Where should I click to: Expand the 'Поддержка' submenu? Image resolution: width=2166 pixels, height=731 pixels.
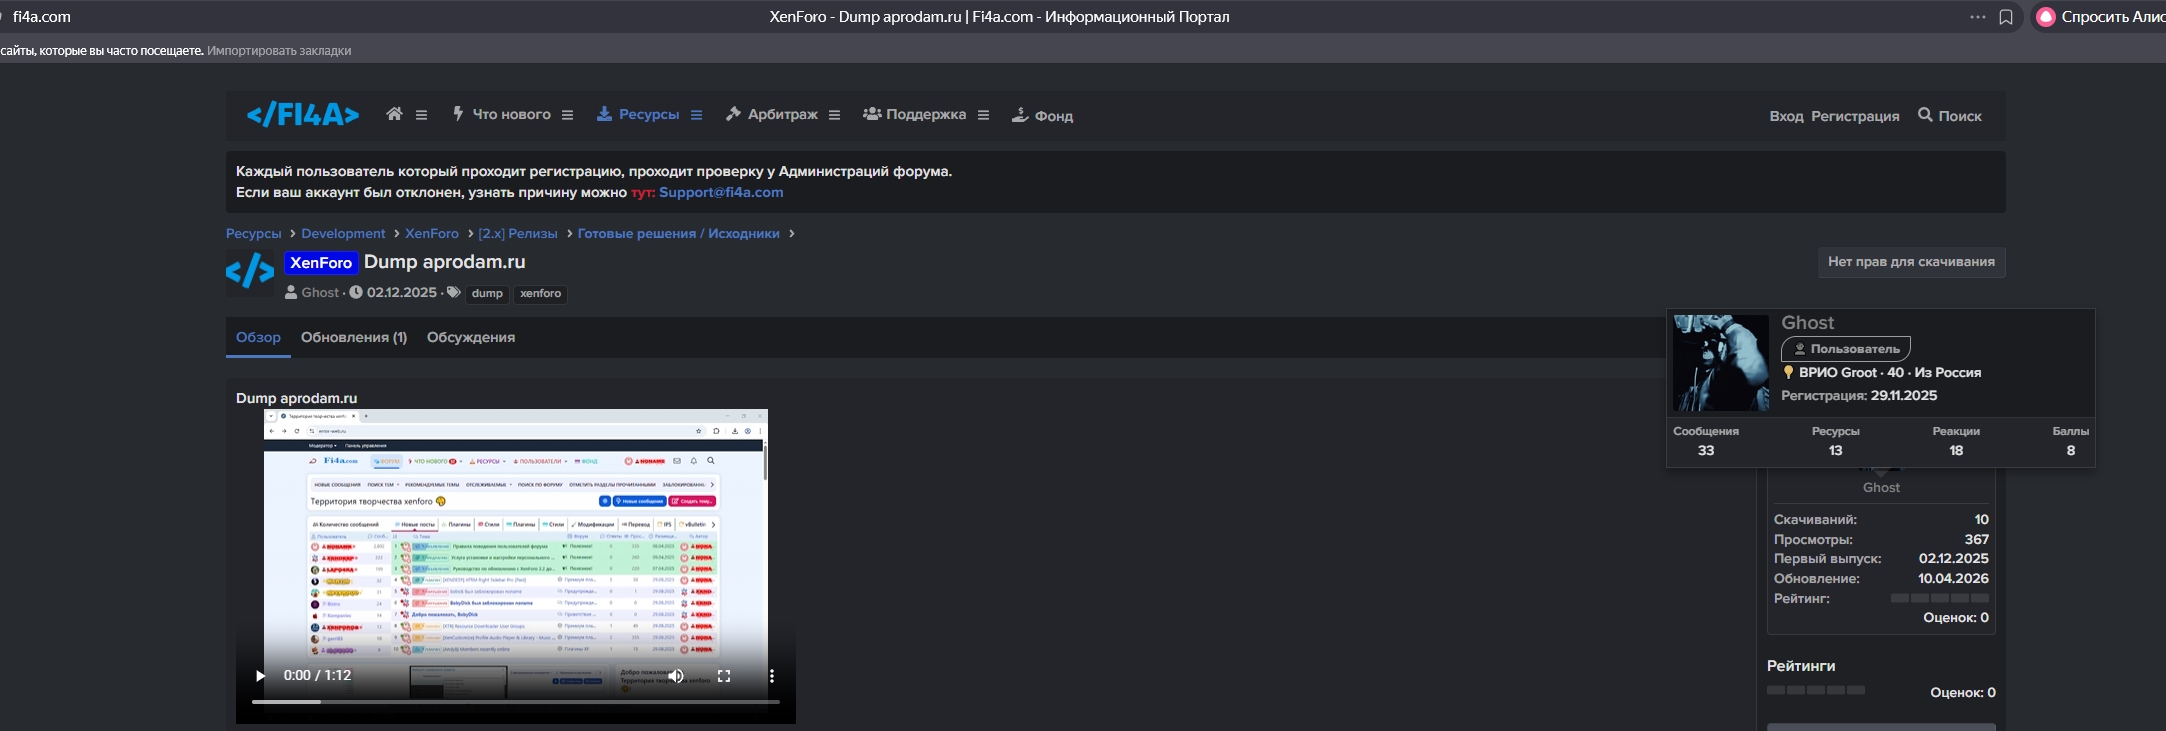(984, 115)
